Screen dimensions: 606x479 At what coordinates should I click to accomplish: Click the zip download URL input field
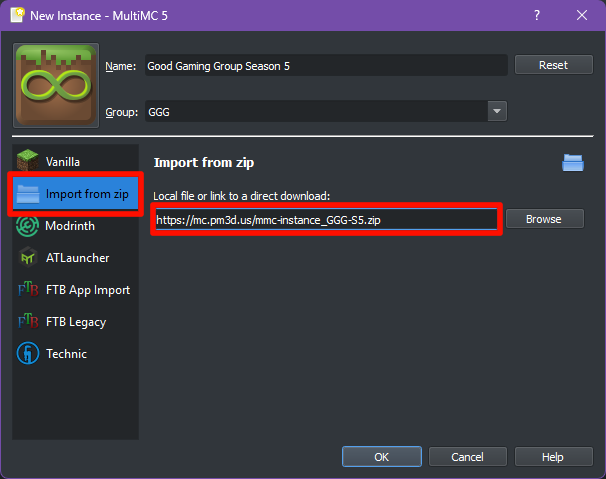(326, 219)
